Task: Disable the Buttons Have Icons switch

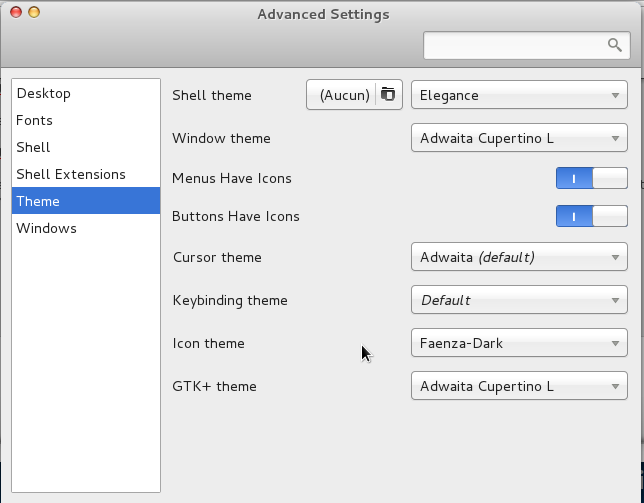Action: tap(591, 216)
